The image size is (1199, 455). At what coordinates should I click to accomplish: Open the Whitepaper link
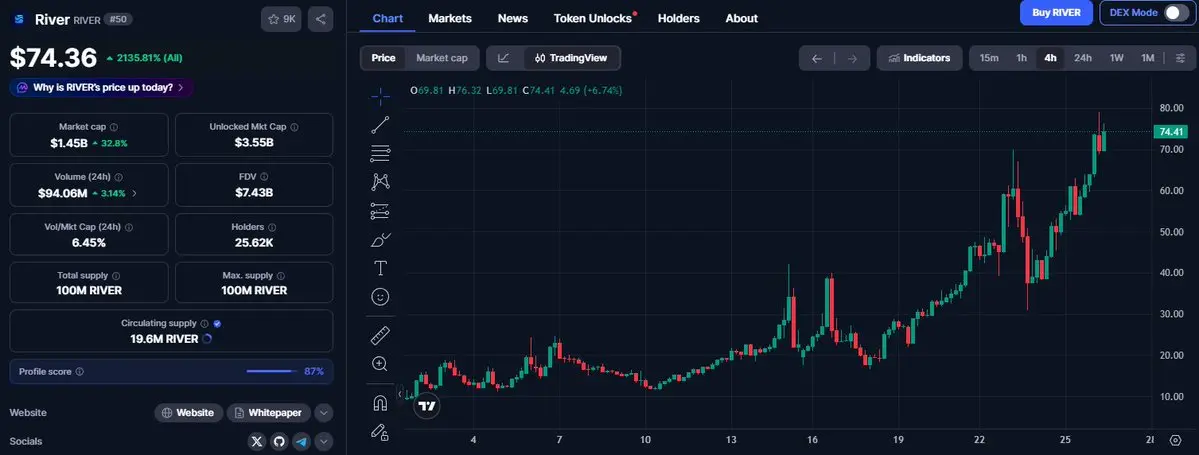tap(269, 413)
